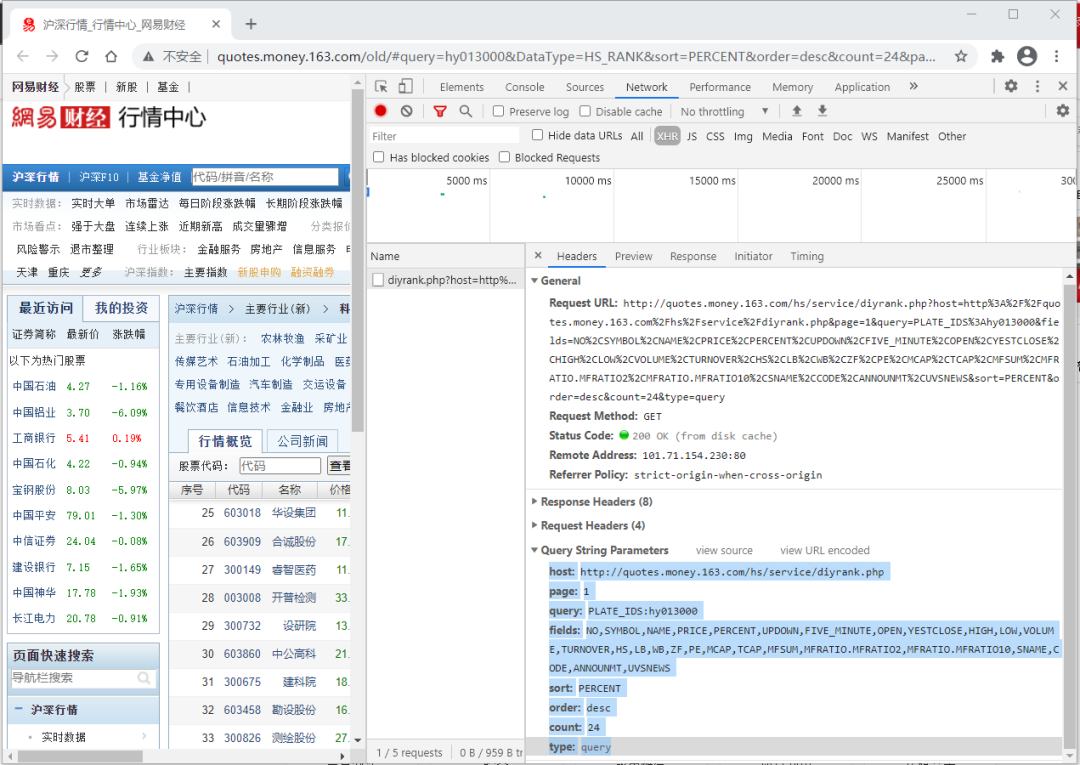The image size is (1080, 765).
Task: Expand Response Headers (8) section
Action: pyautogui.click(x=534, y=501)
